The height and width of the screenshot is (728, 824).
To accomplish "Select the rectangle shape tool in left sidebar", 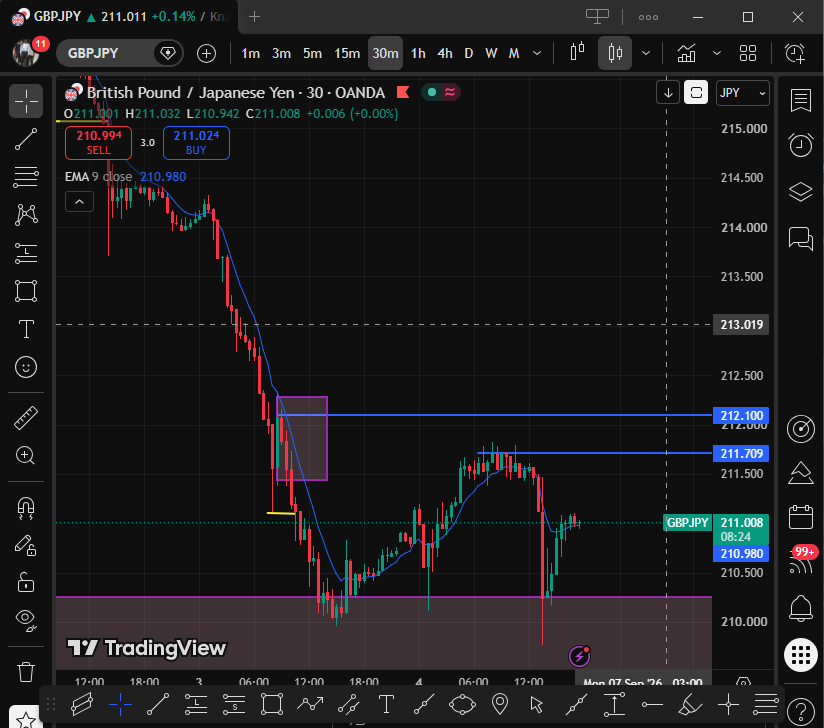I will click(x=26, y=291).
